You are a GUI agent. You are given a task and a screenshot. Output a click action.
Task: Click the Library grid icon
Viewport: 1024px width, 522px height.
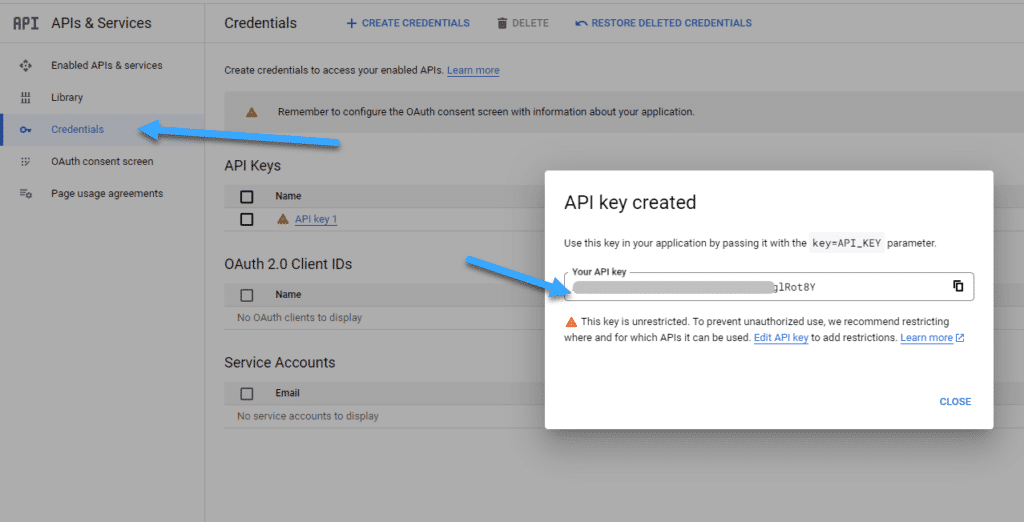[25, 97]
